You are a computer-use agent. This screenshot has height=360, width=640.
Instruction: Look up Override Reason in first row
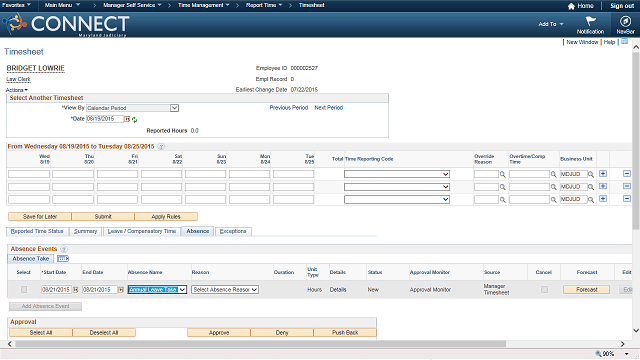click(x=503, y=175)
